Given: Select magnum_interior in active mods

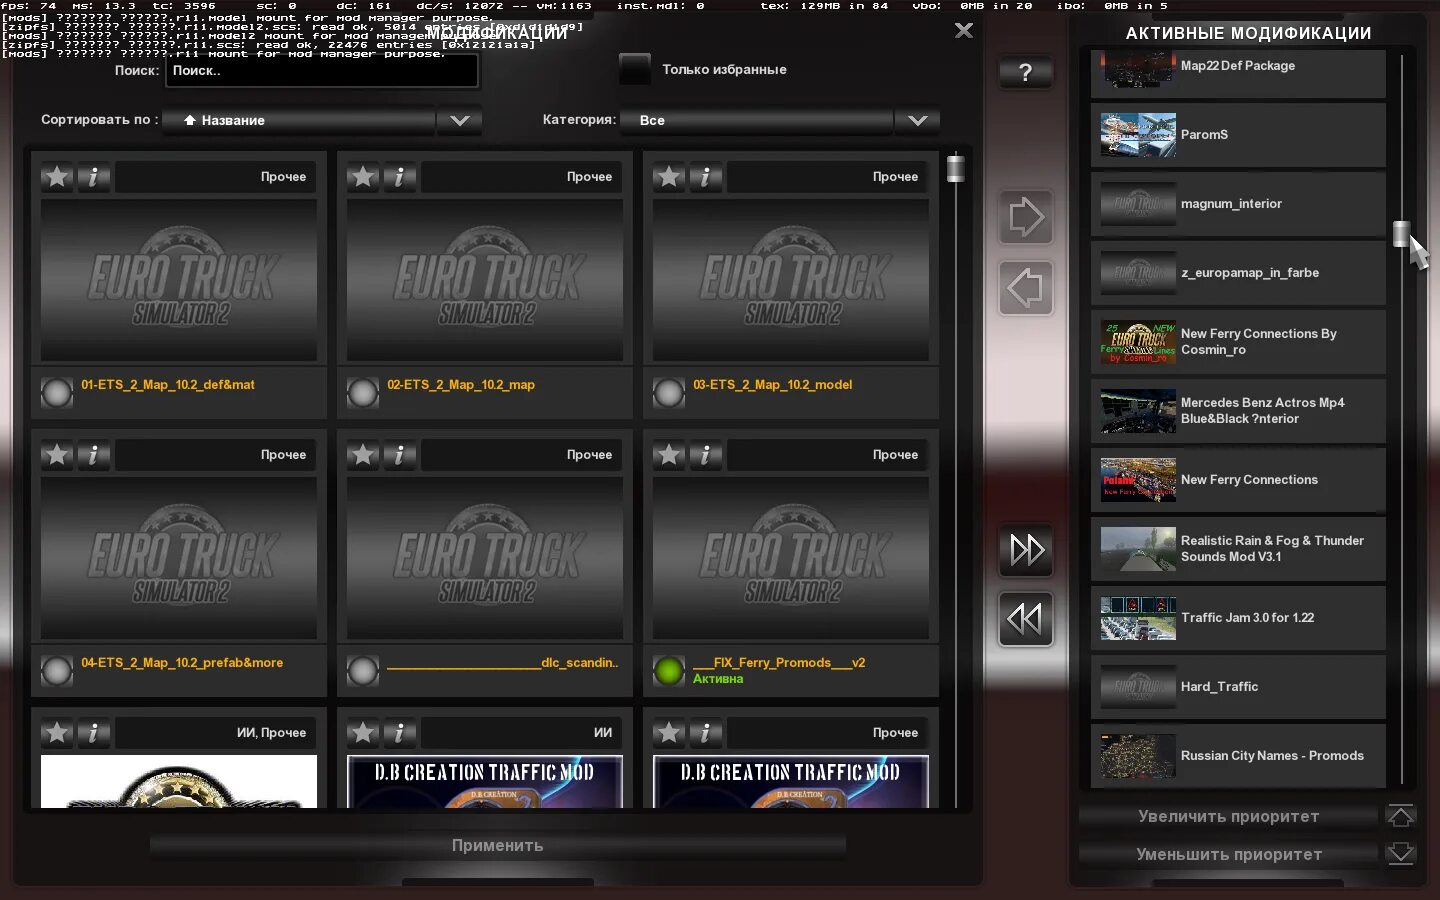Looking at the screenshot, I should 1238,204.
